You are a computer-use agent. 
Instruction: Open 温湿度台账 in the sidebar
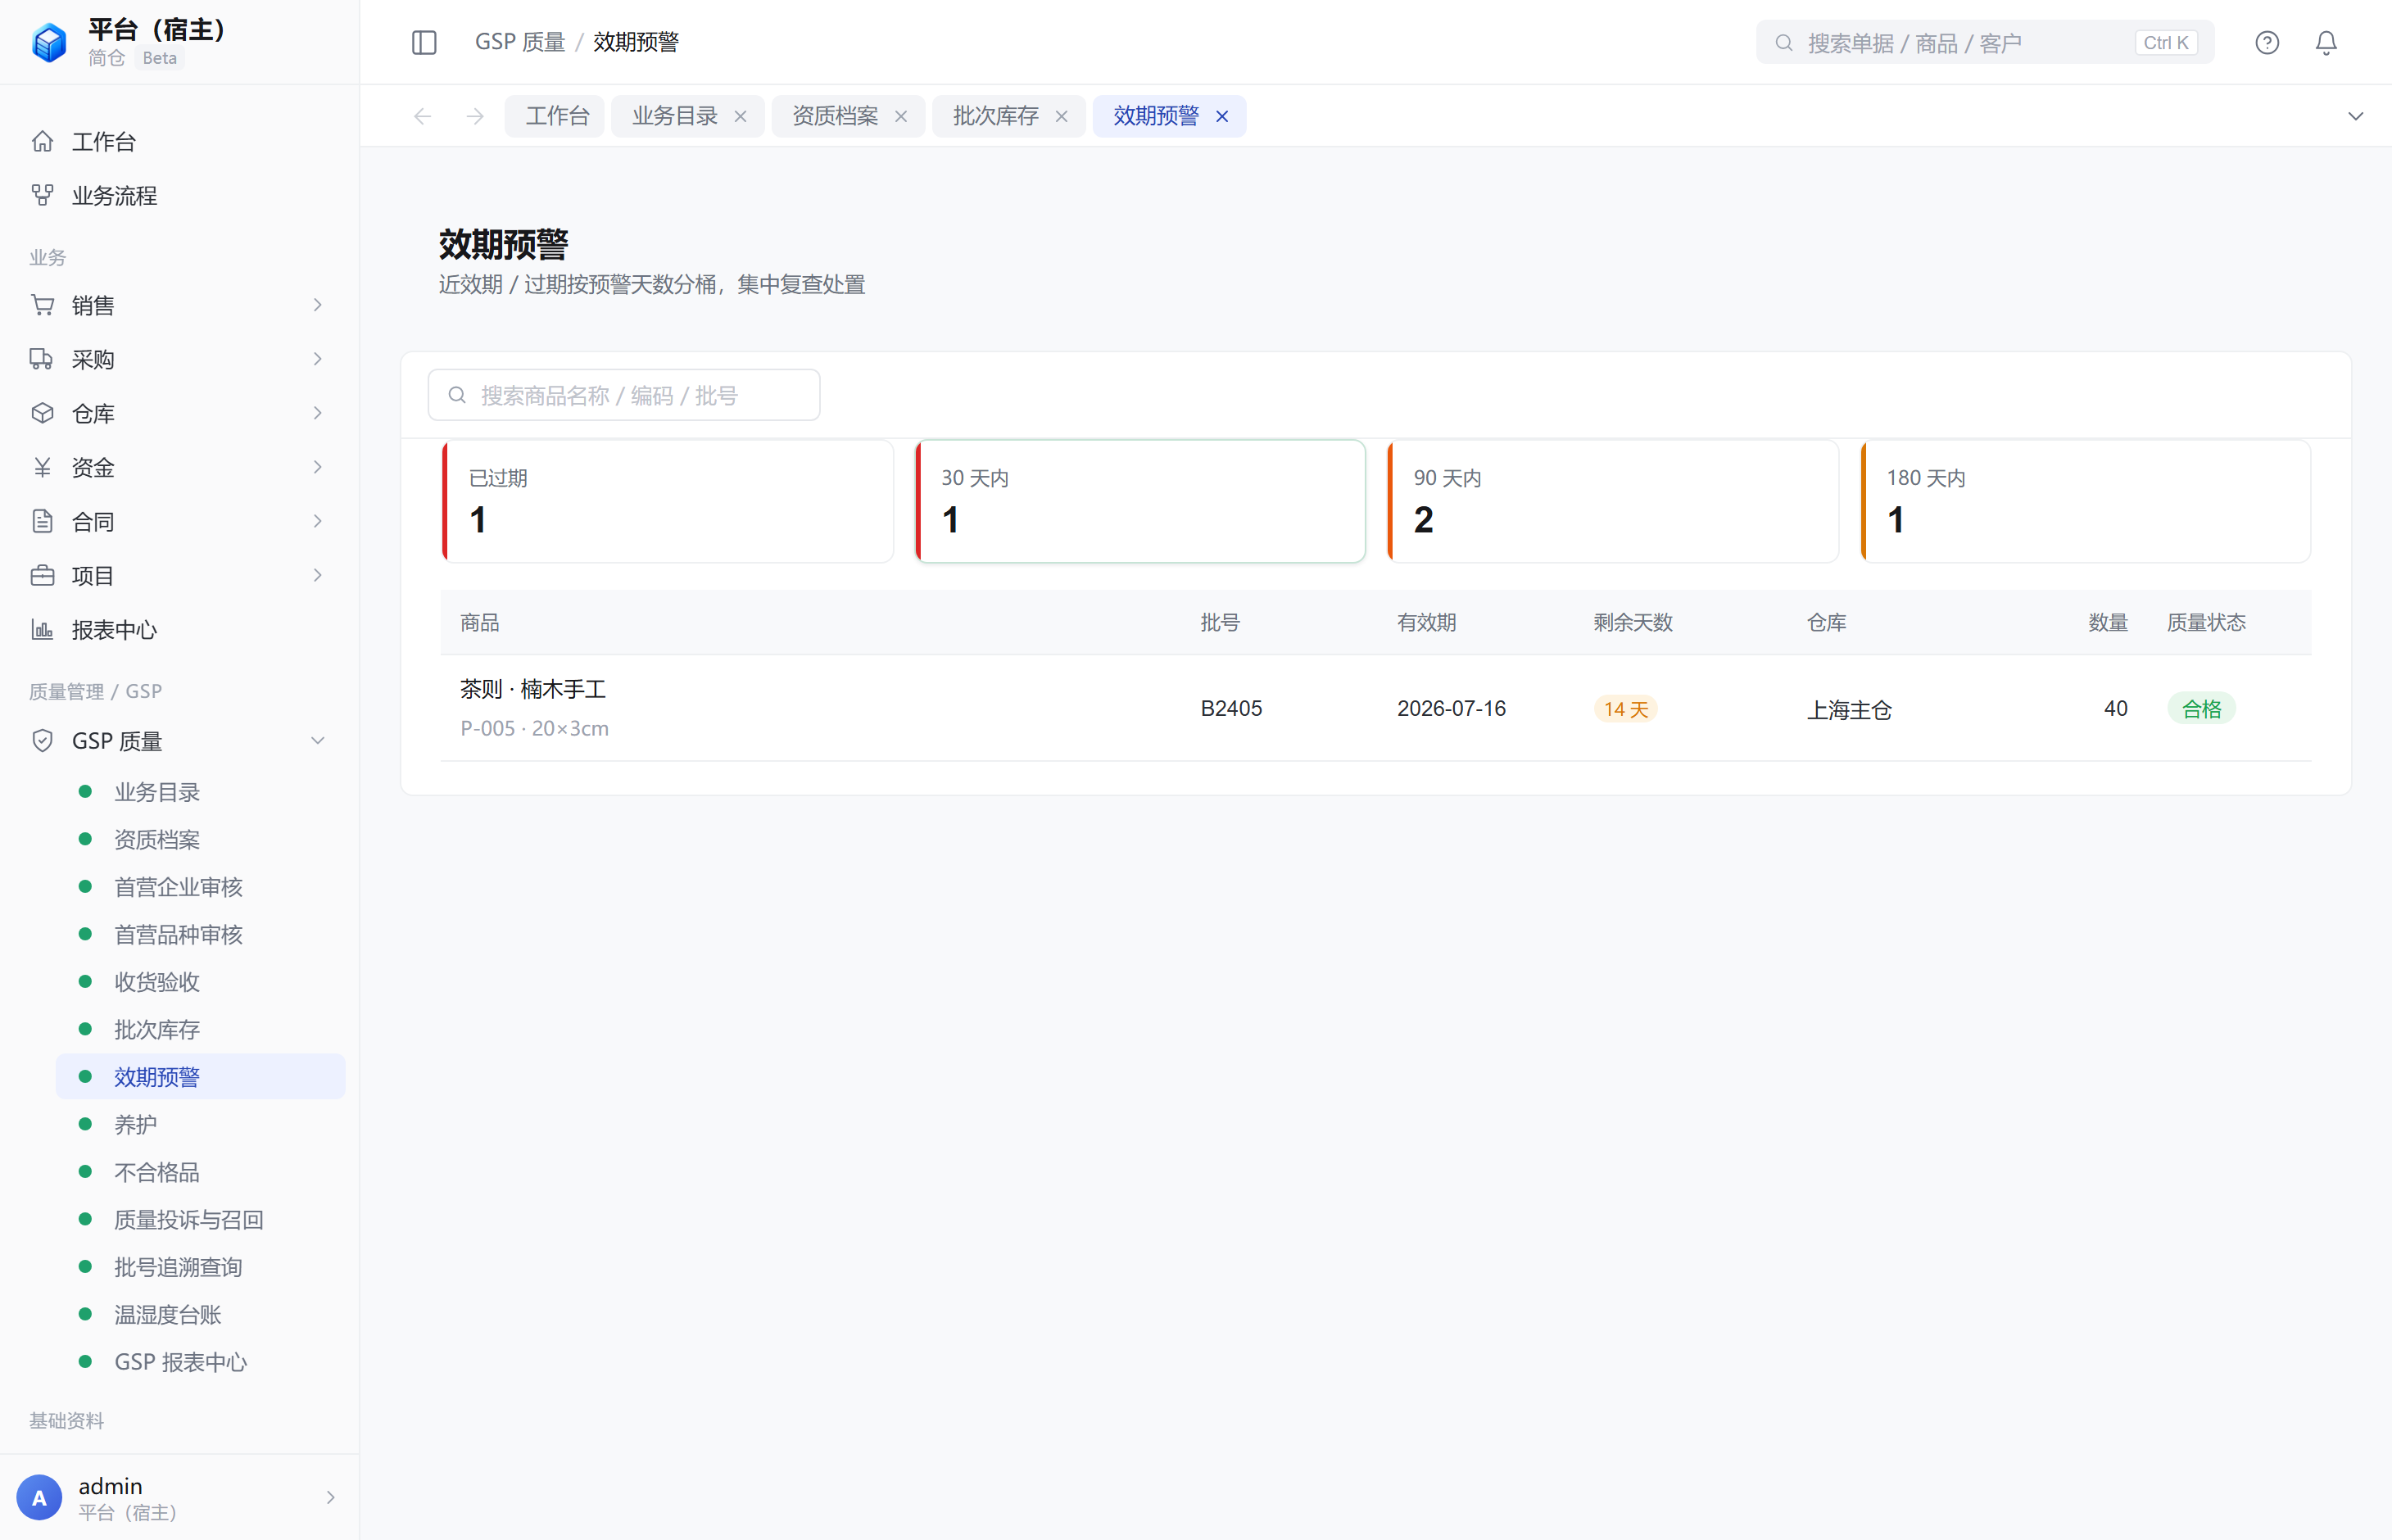200,1314
